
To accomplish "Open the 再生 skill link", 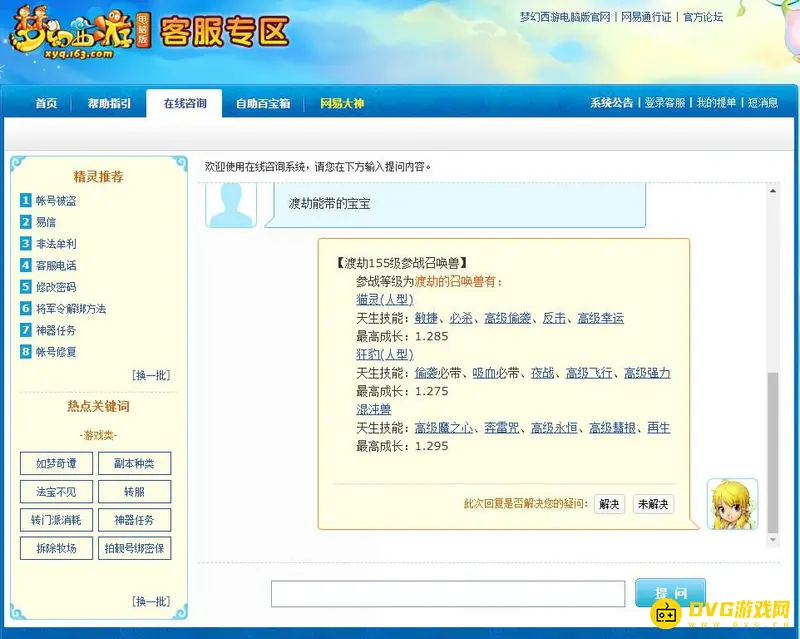I will 659,428.
